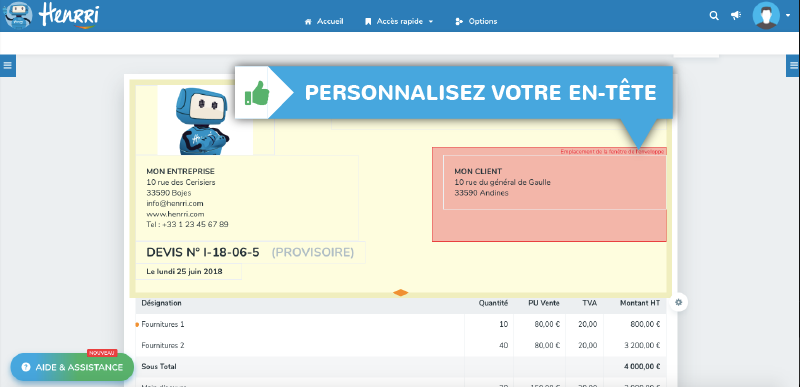
Task: Click the 3 200,00 € amount cell
Action: pyautogui.click(x=641, y=346)
